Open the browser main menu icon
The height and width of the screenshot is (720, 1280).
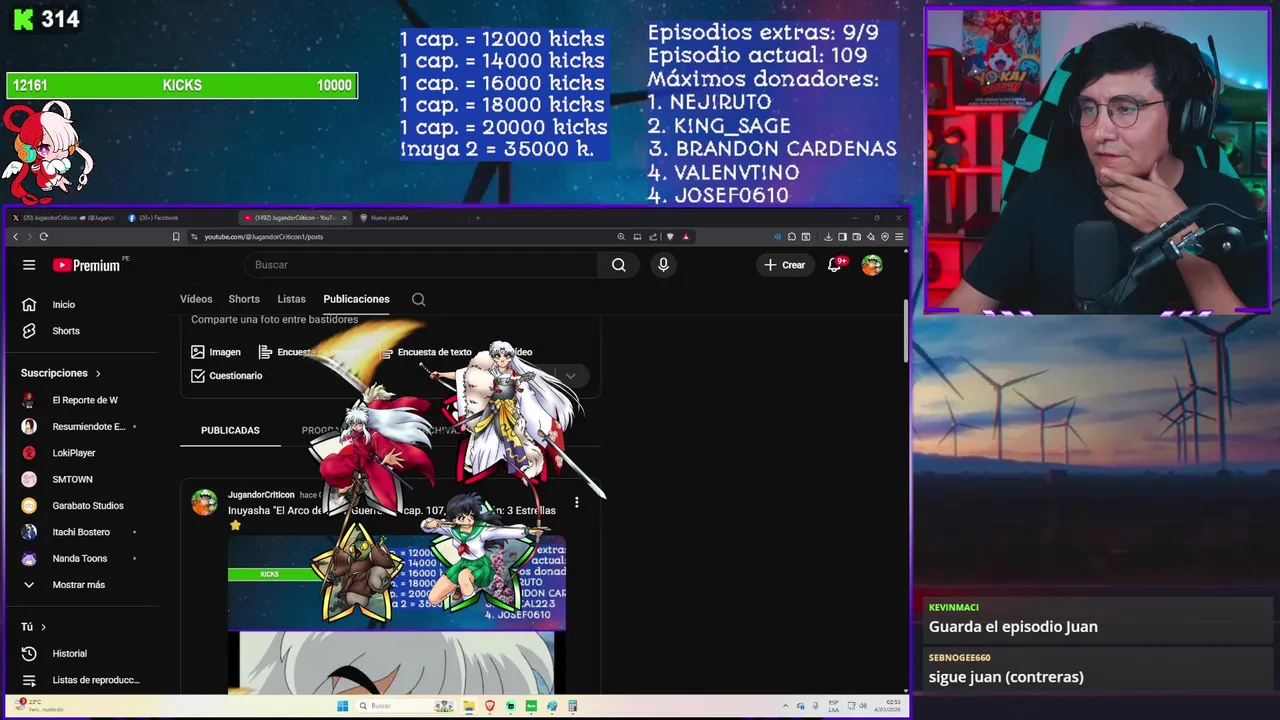[x=899, y=237]
